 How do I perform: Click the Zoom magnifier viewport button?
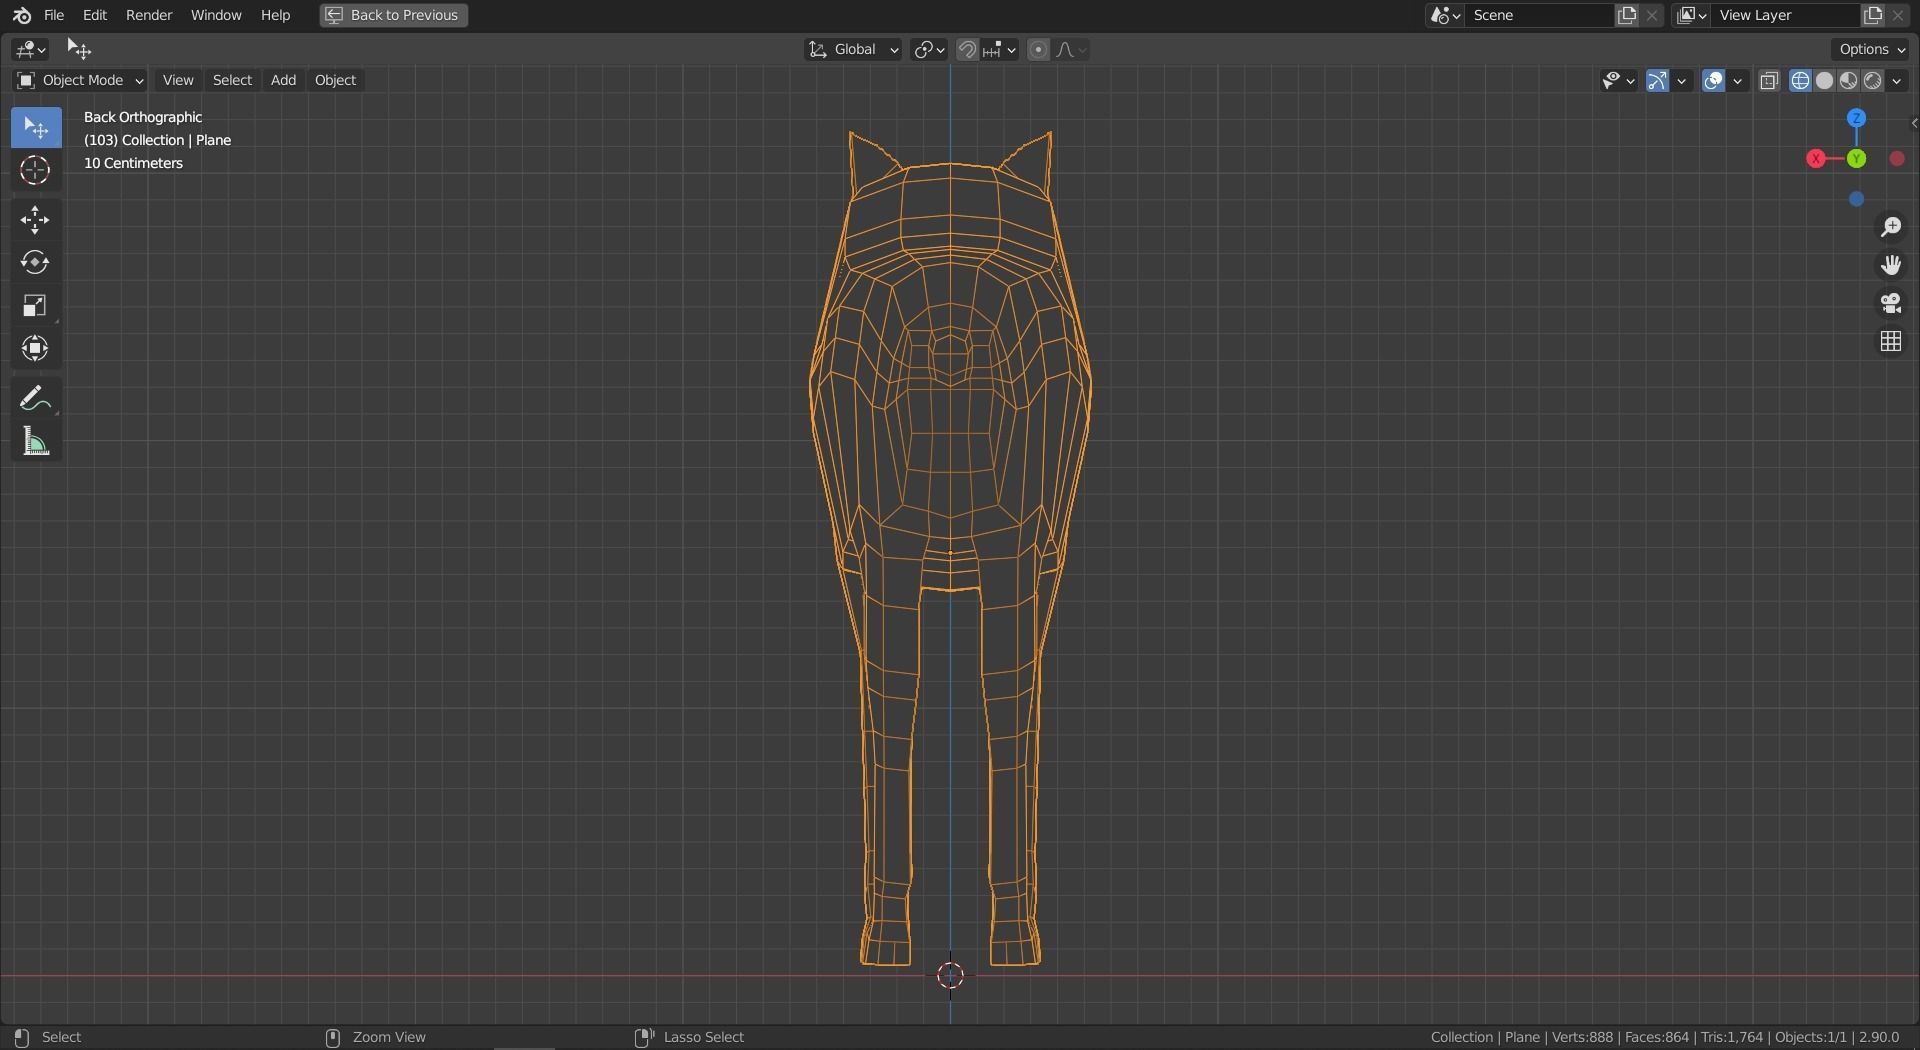coord(1890,228)
